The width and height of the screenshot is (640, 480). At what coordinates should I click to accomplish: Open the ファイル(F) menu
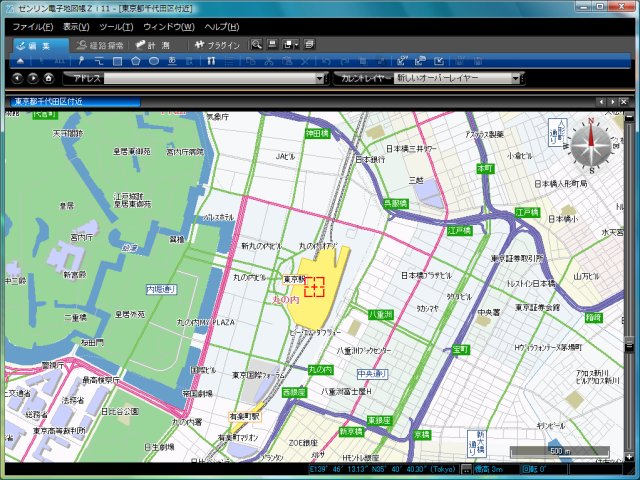33,27
